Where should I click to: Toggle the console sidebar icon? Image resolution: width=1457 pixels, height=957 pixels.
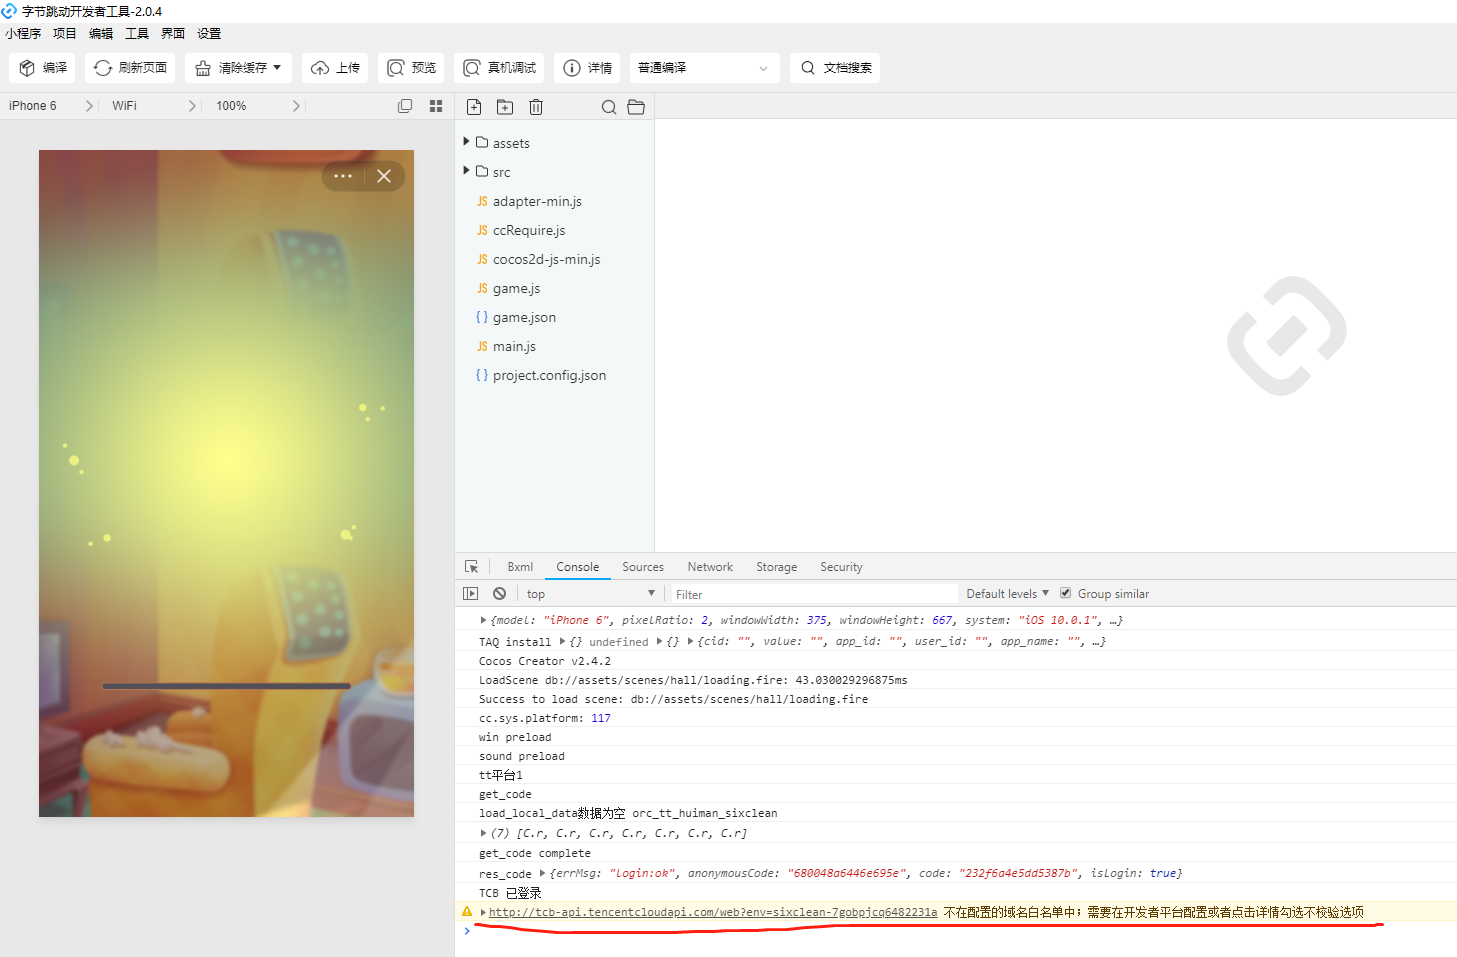coord(471,594)
